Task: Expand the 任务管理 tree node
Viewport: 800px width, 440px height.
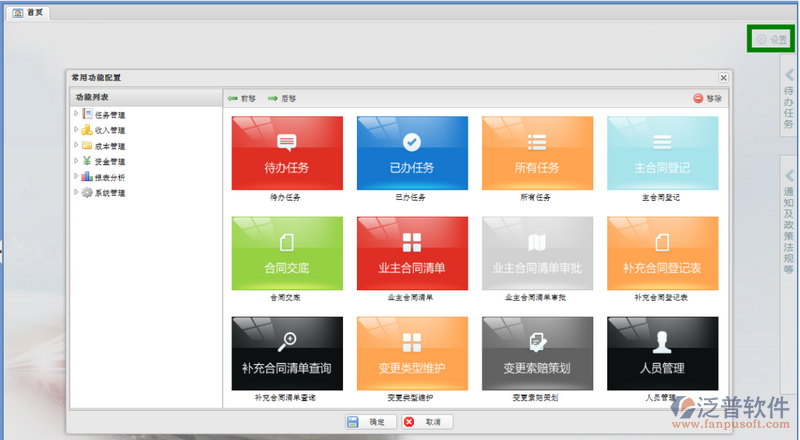Action: 76,114
